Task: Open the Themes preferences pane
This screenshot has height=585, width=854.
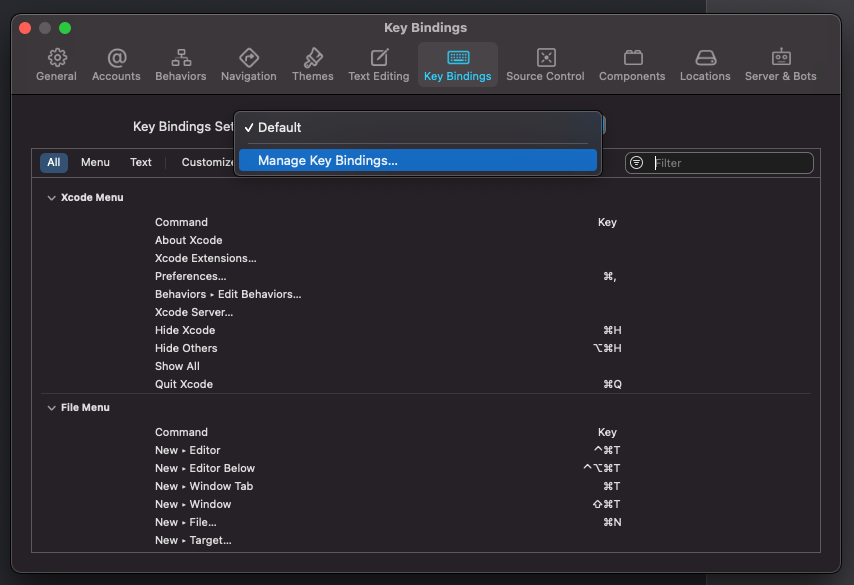Action: (313, 65)
